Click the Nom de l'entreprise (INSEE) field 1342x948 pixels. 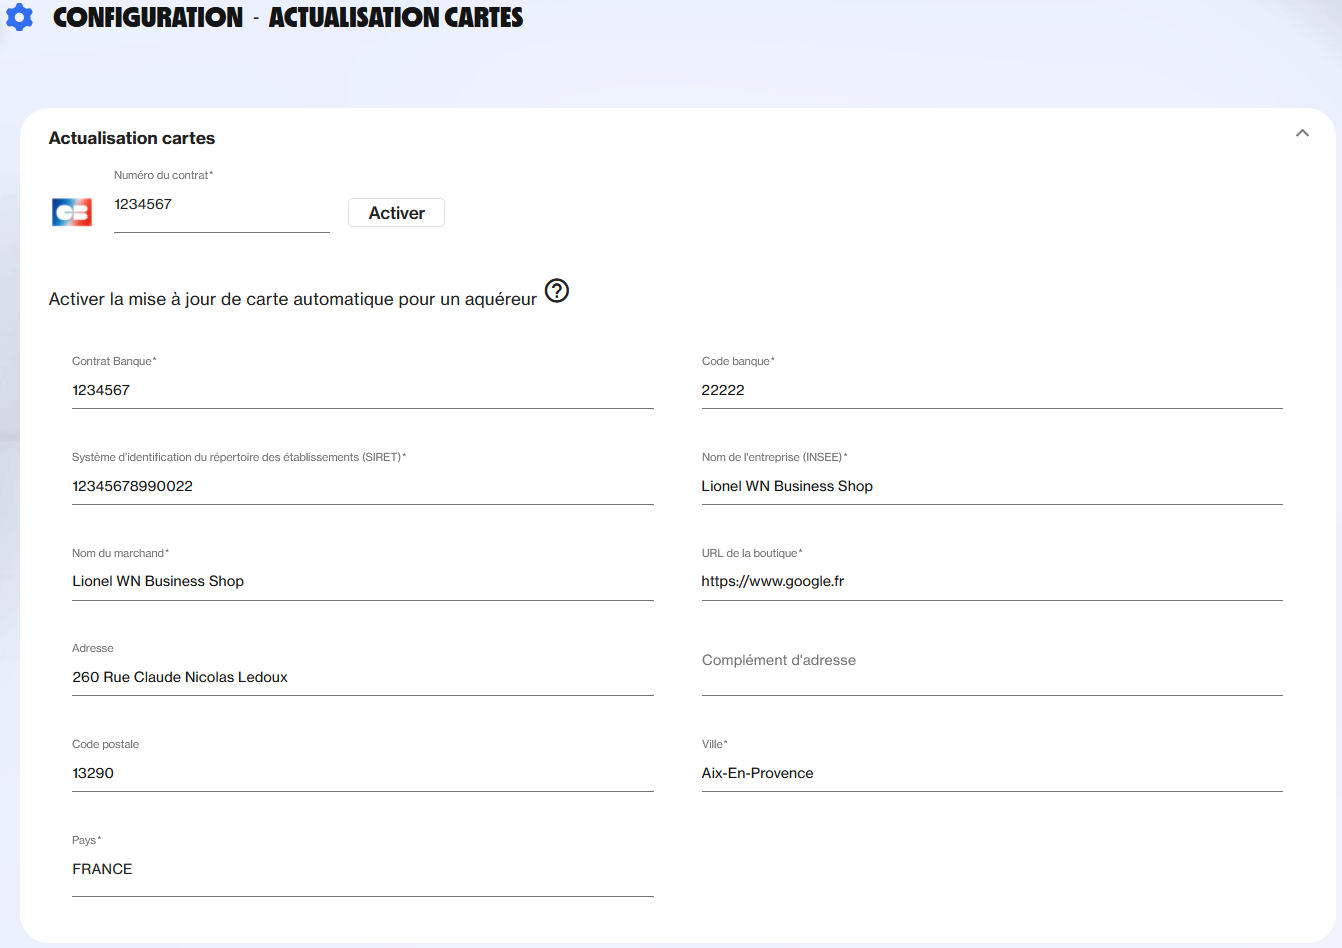(x=991, y=486)
